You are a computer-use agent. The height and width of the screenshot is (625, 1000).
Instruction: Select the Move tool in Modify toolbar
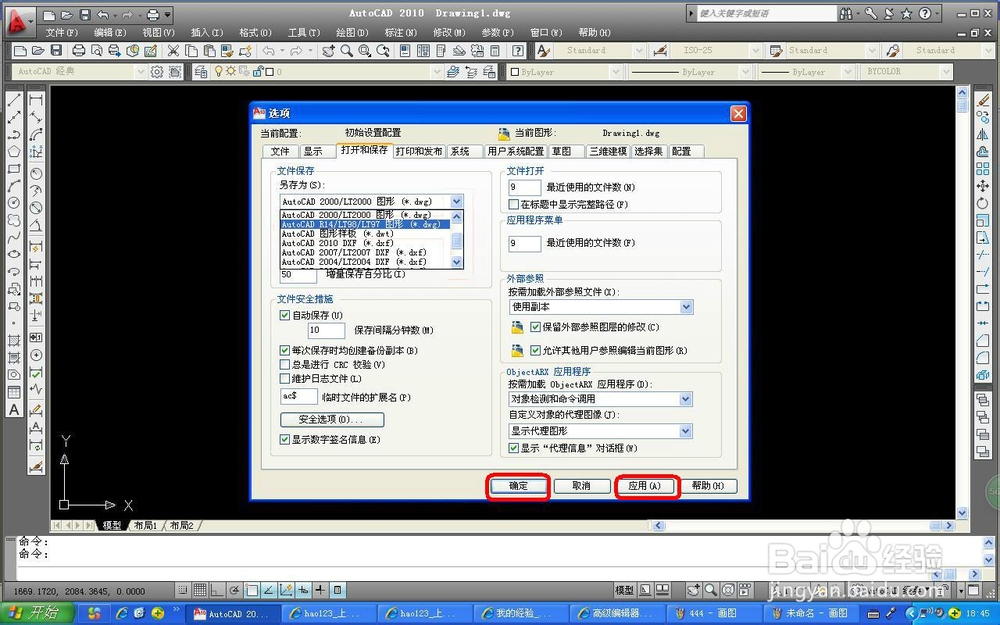pos(983,186)
